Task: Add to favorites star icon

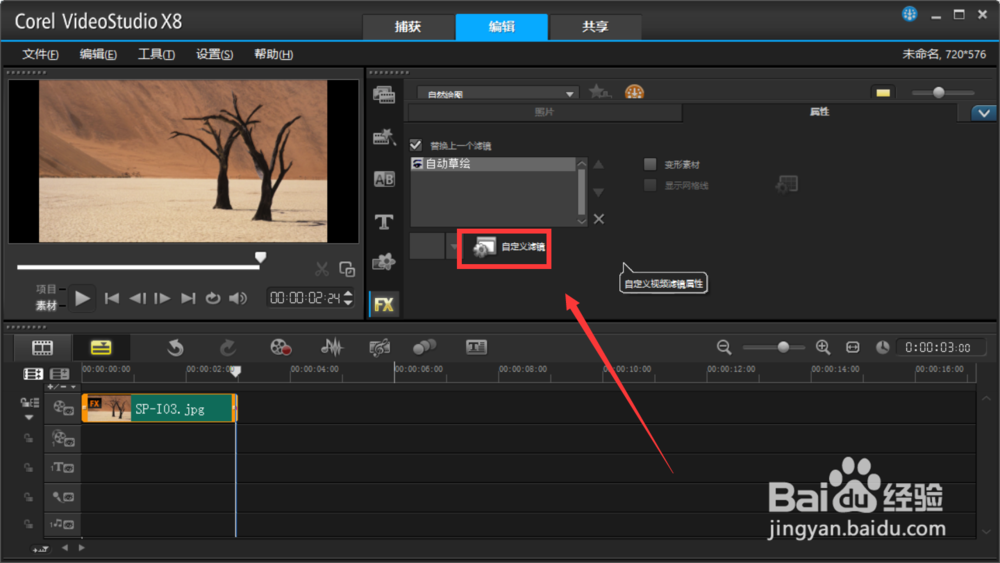Action: point(599,92)
